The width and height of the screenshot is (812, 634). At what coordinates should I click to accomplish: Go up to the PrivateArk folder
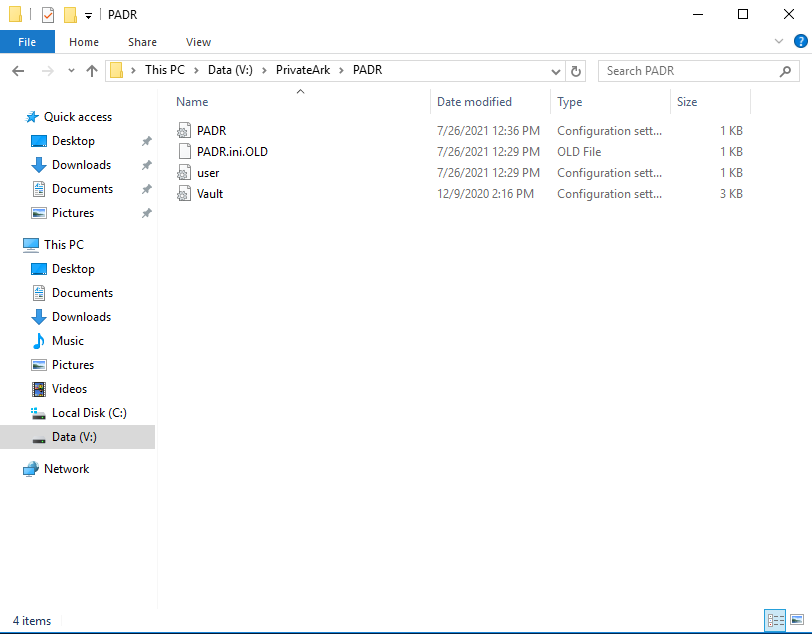click(92, 70)
